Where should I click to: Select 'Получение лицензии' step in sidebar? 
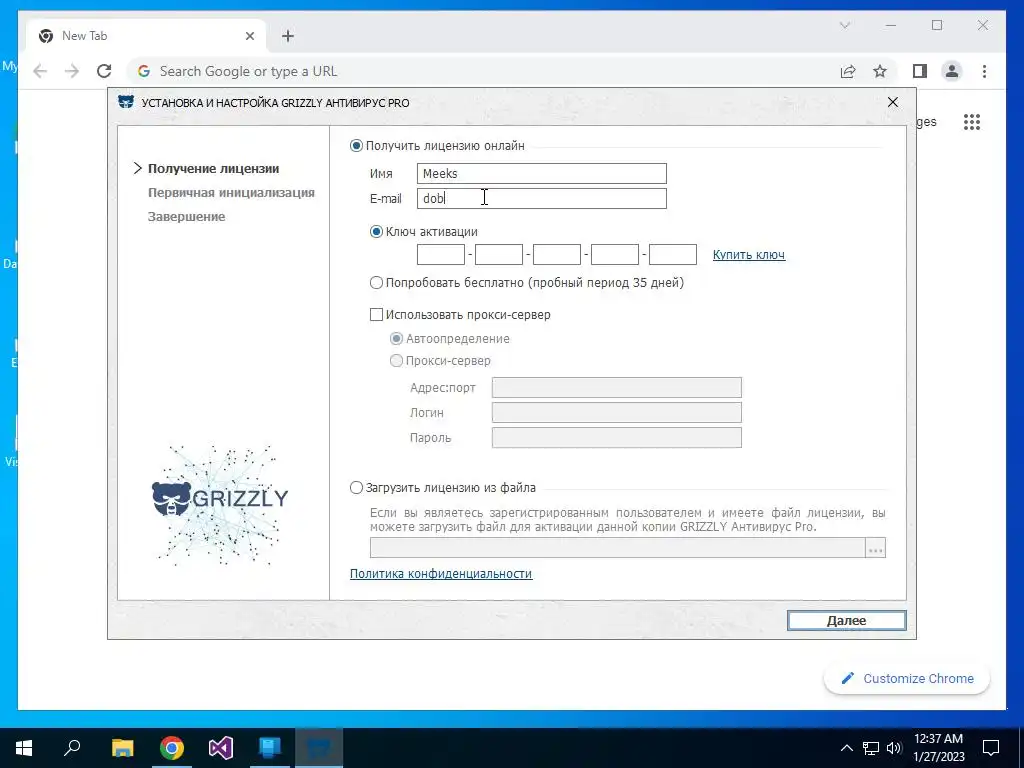click(x=214, y=168)
